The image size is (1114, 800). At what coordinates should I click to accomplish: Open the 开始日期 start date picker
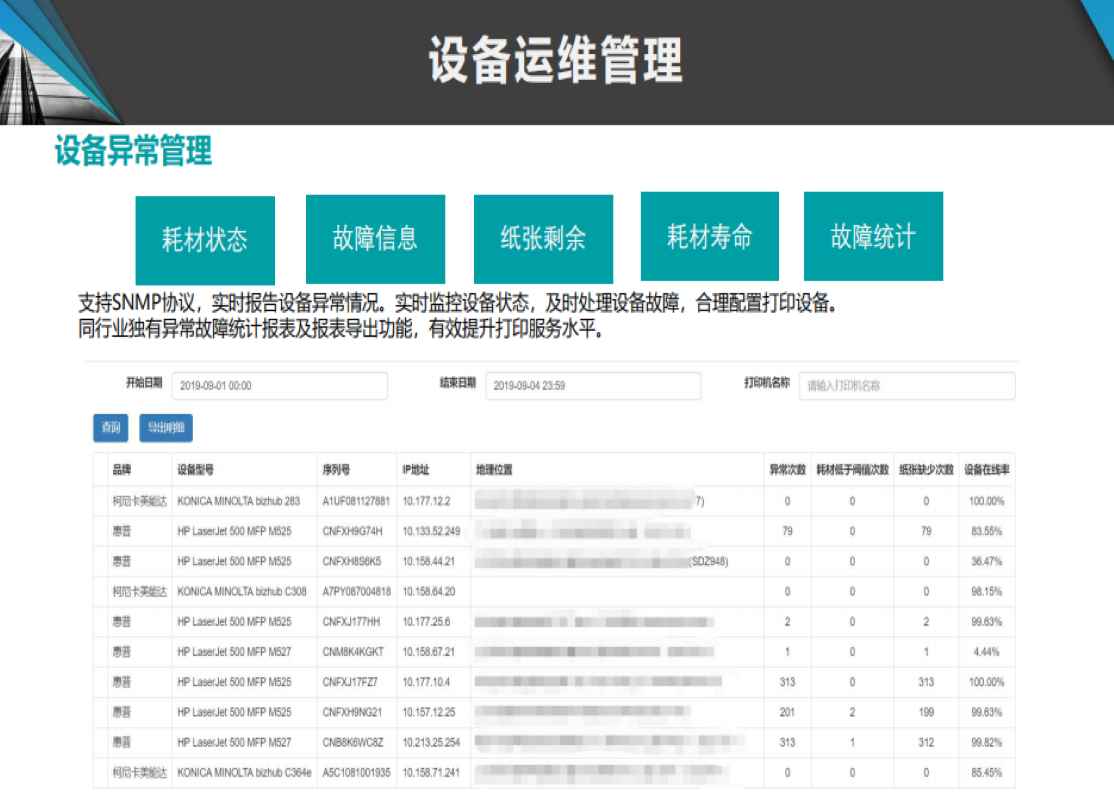click(280, 385)
